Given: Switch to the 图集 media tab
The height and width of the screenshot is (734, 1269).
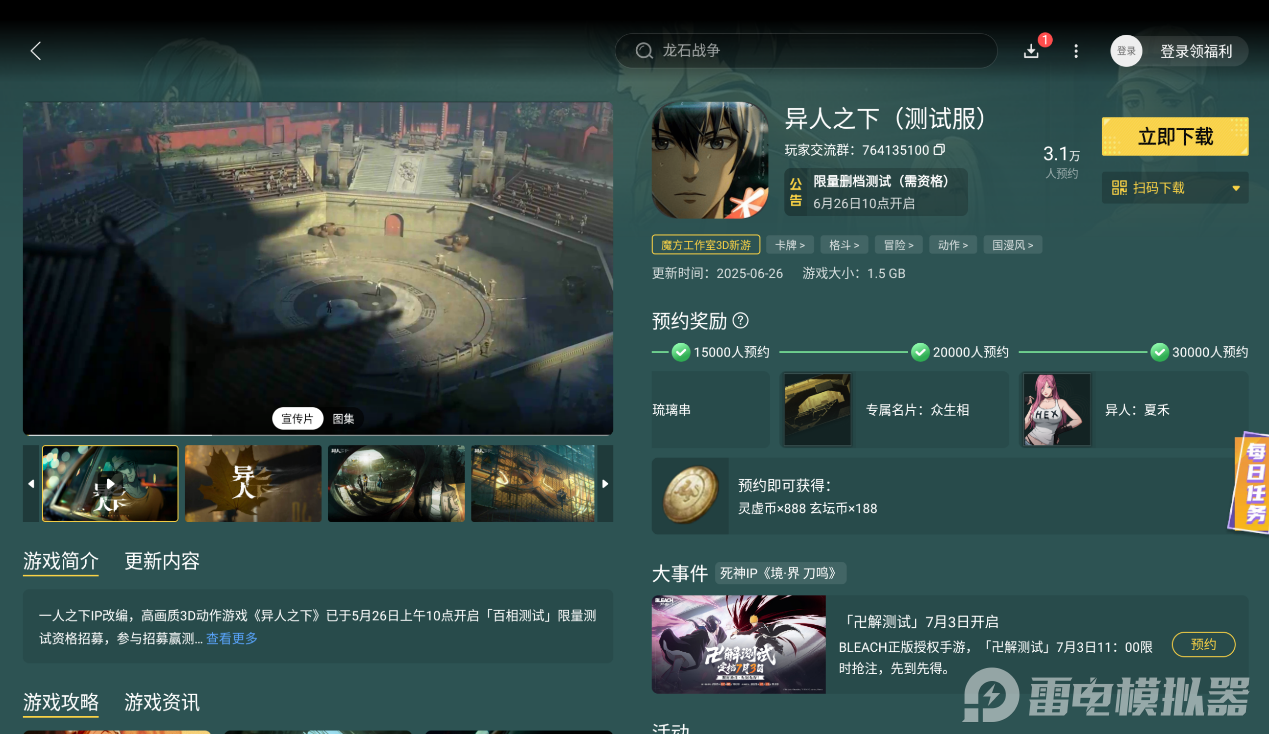Looking at the screenshot, I should coord(343,418).
